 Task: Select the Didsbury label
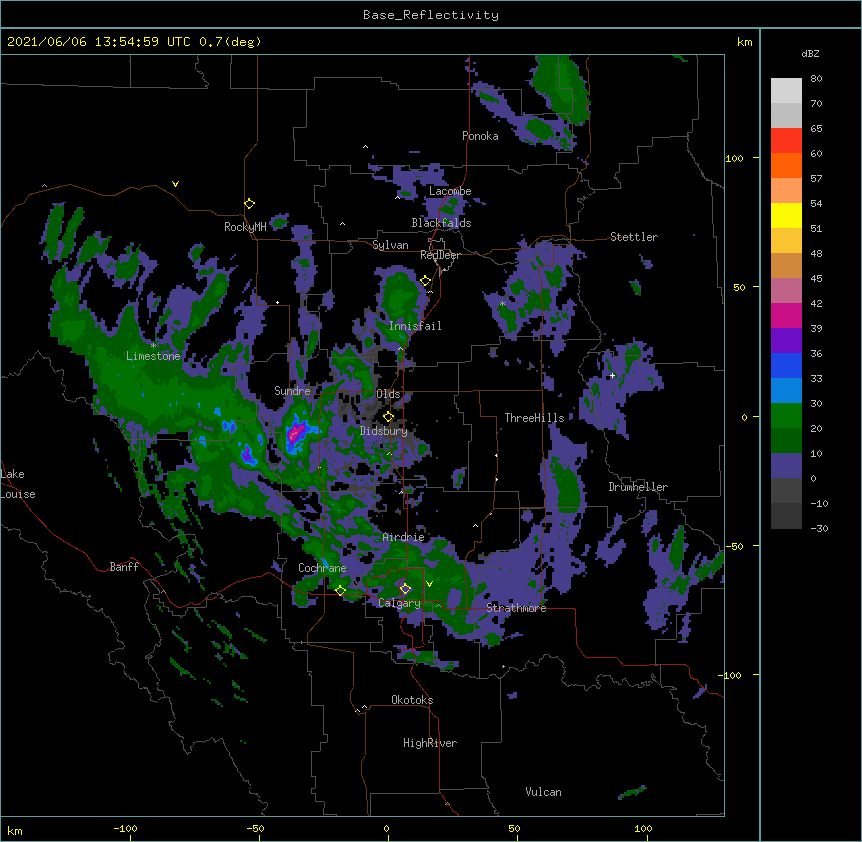384,431
